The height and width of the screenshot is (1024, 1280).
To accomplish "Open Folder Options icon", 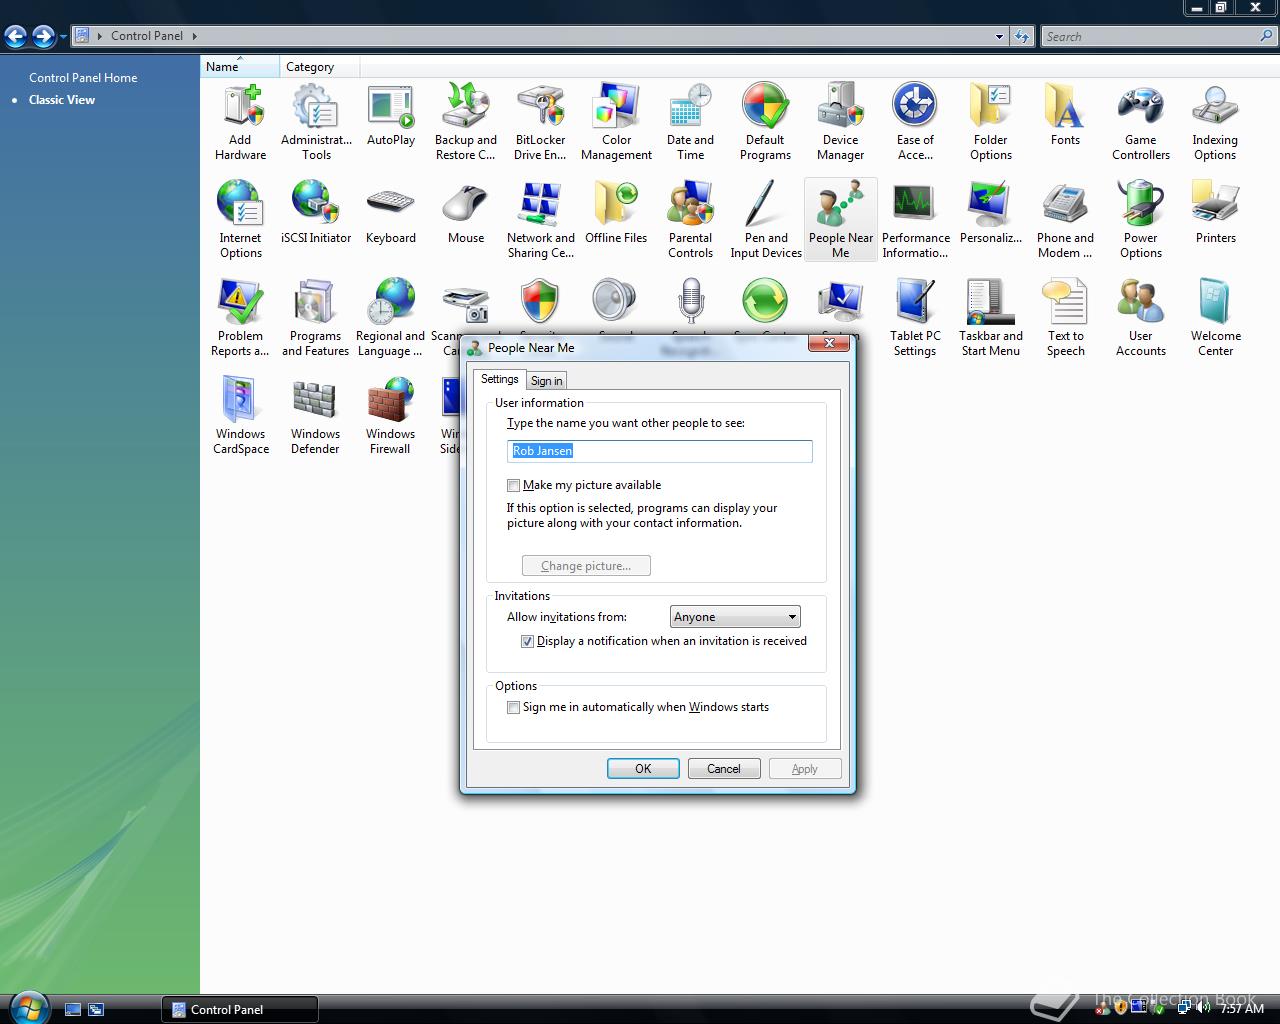I will coord(990,122).
